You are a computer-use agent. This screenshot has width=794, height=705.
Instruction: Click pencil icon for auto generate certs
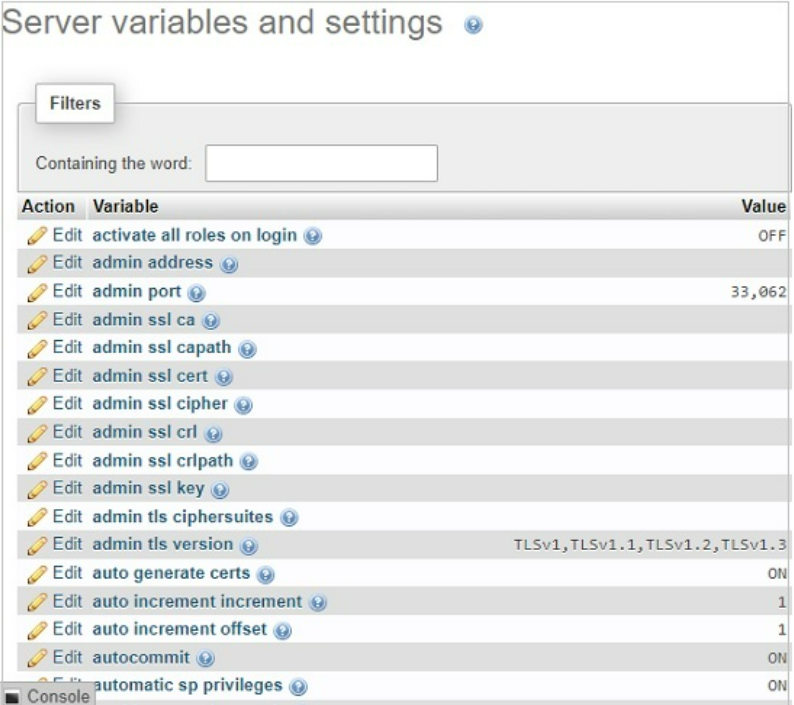(x=37, y=574)
